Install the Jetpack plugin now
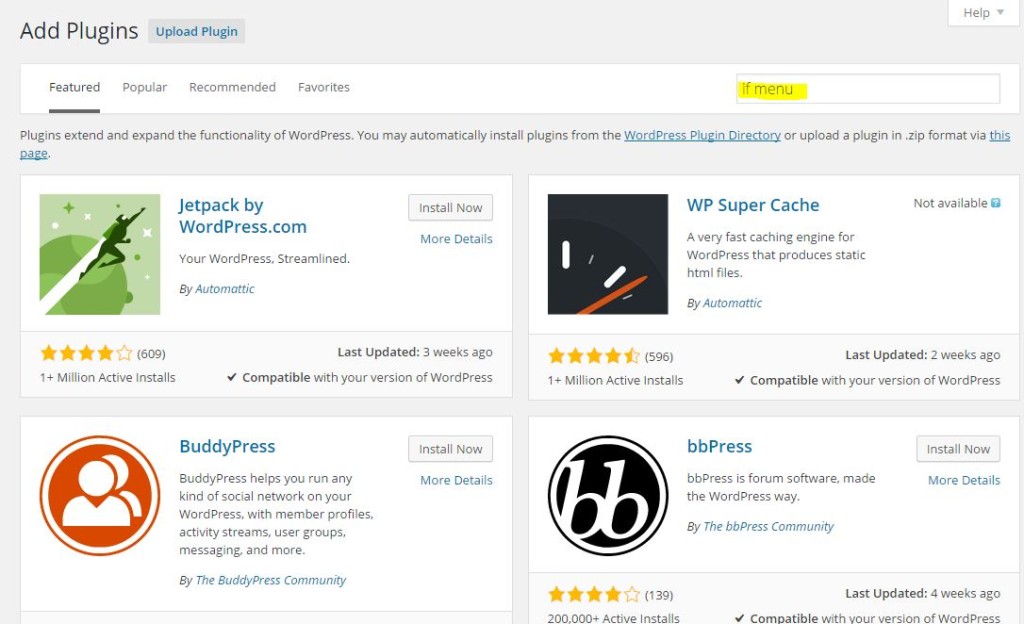 [451, 208]
